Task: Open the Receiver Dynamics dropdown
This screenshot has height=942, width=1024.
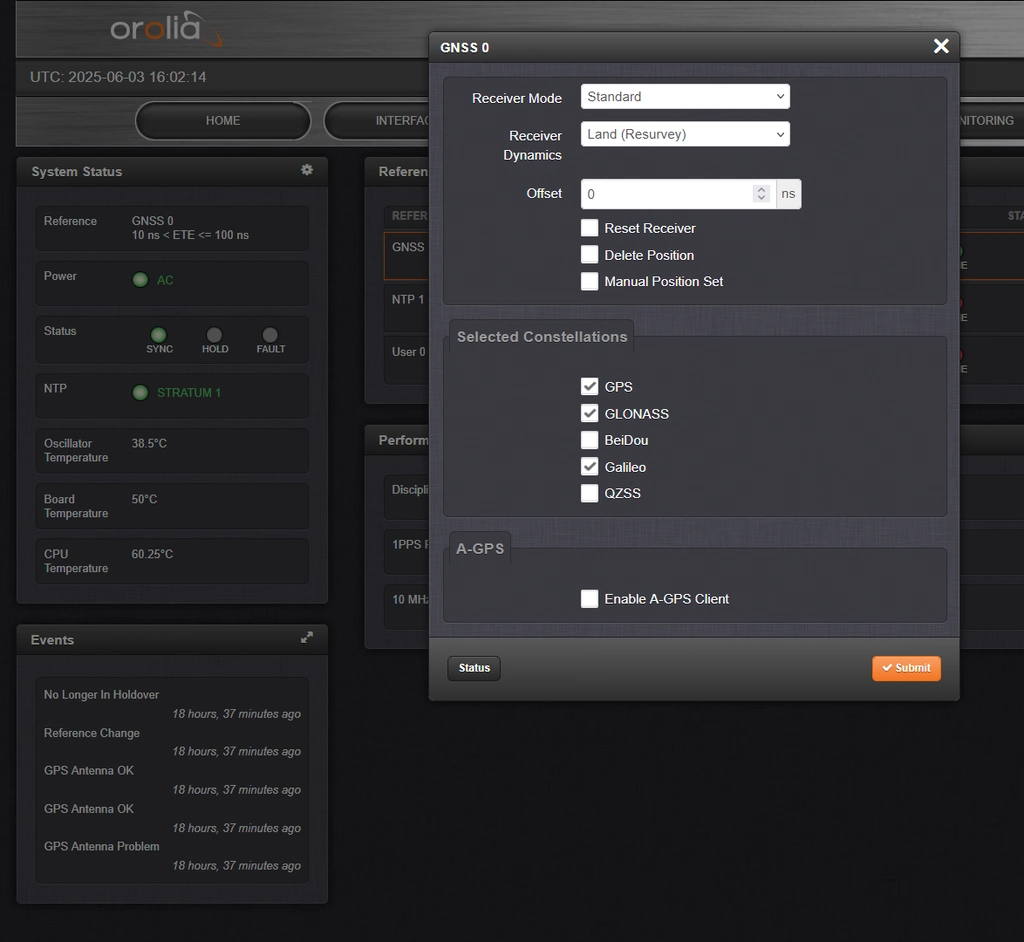Action: (x=685, y=134)
